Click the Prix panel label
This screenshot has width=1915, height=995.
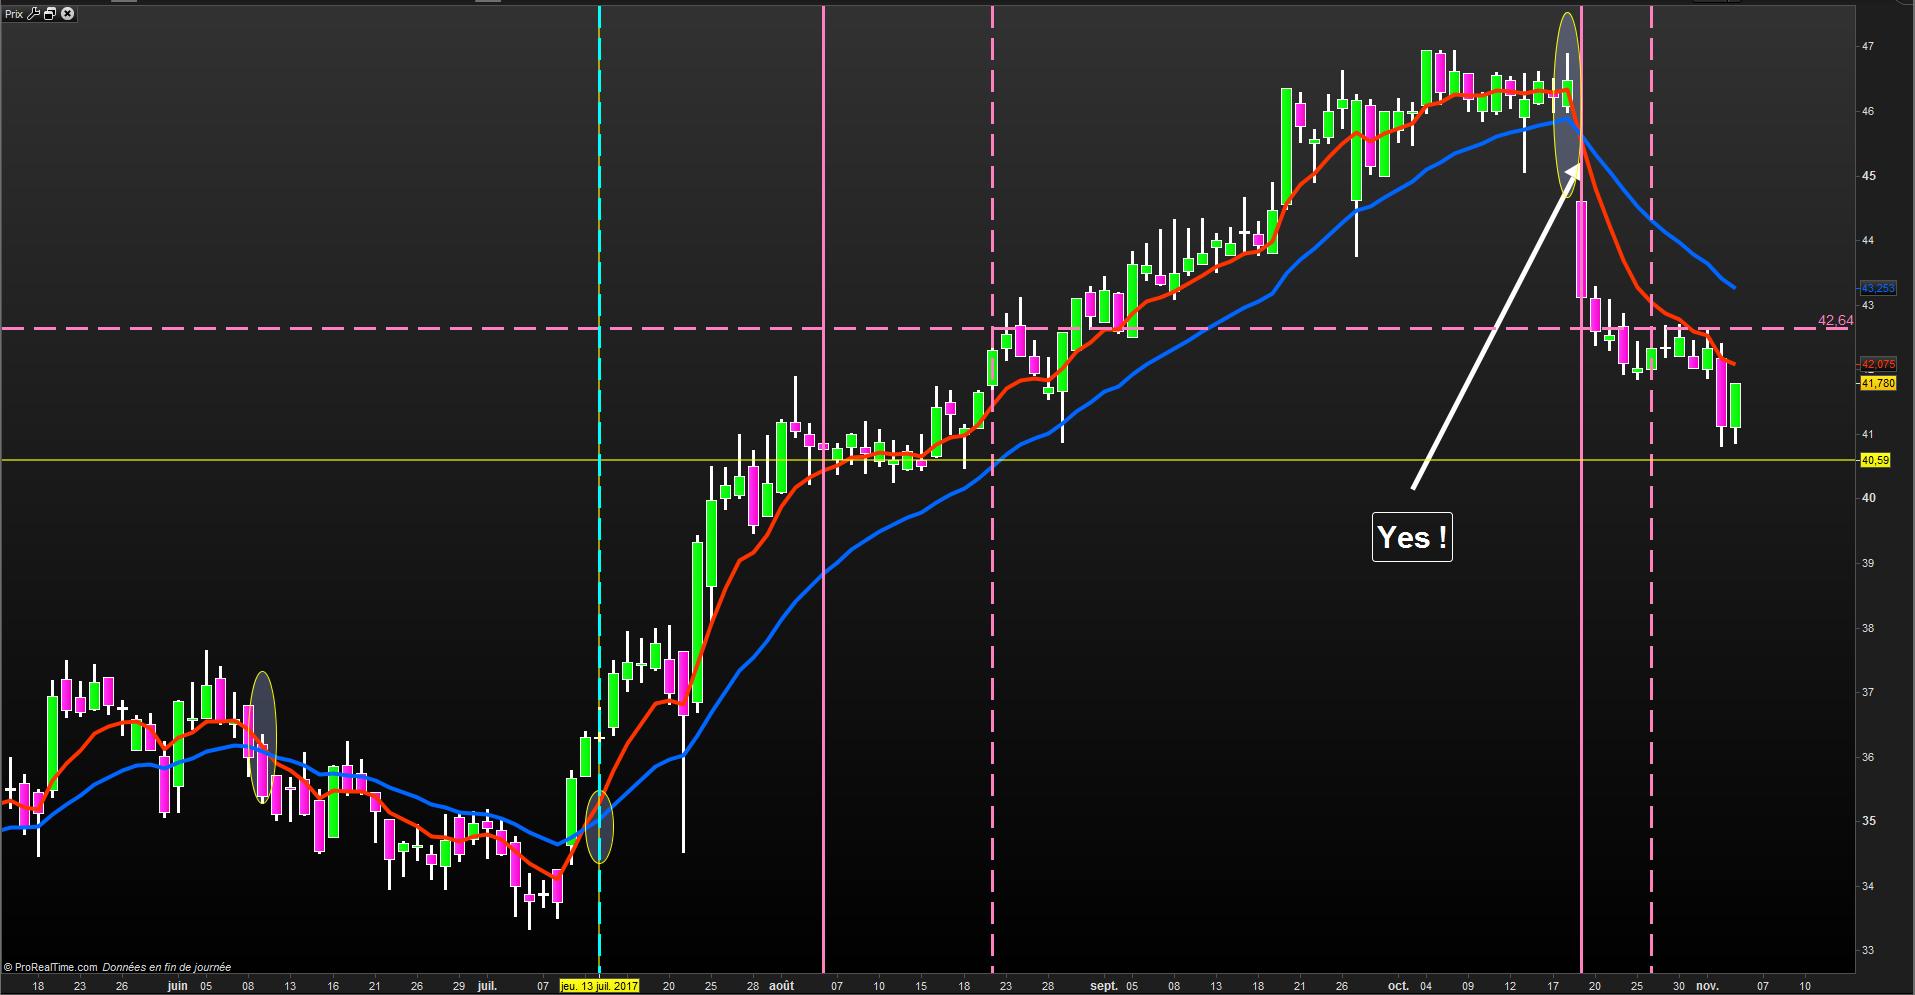tap(15, 14)
